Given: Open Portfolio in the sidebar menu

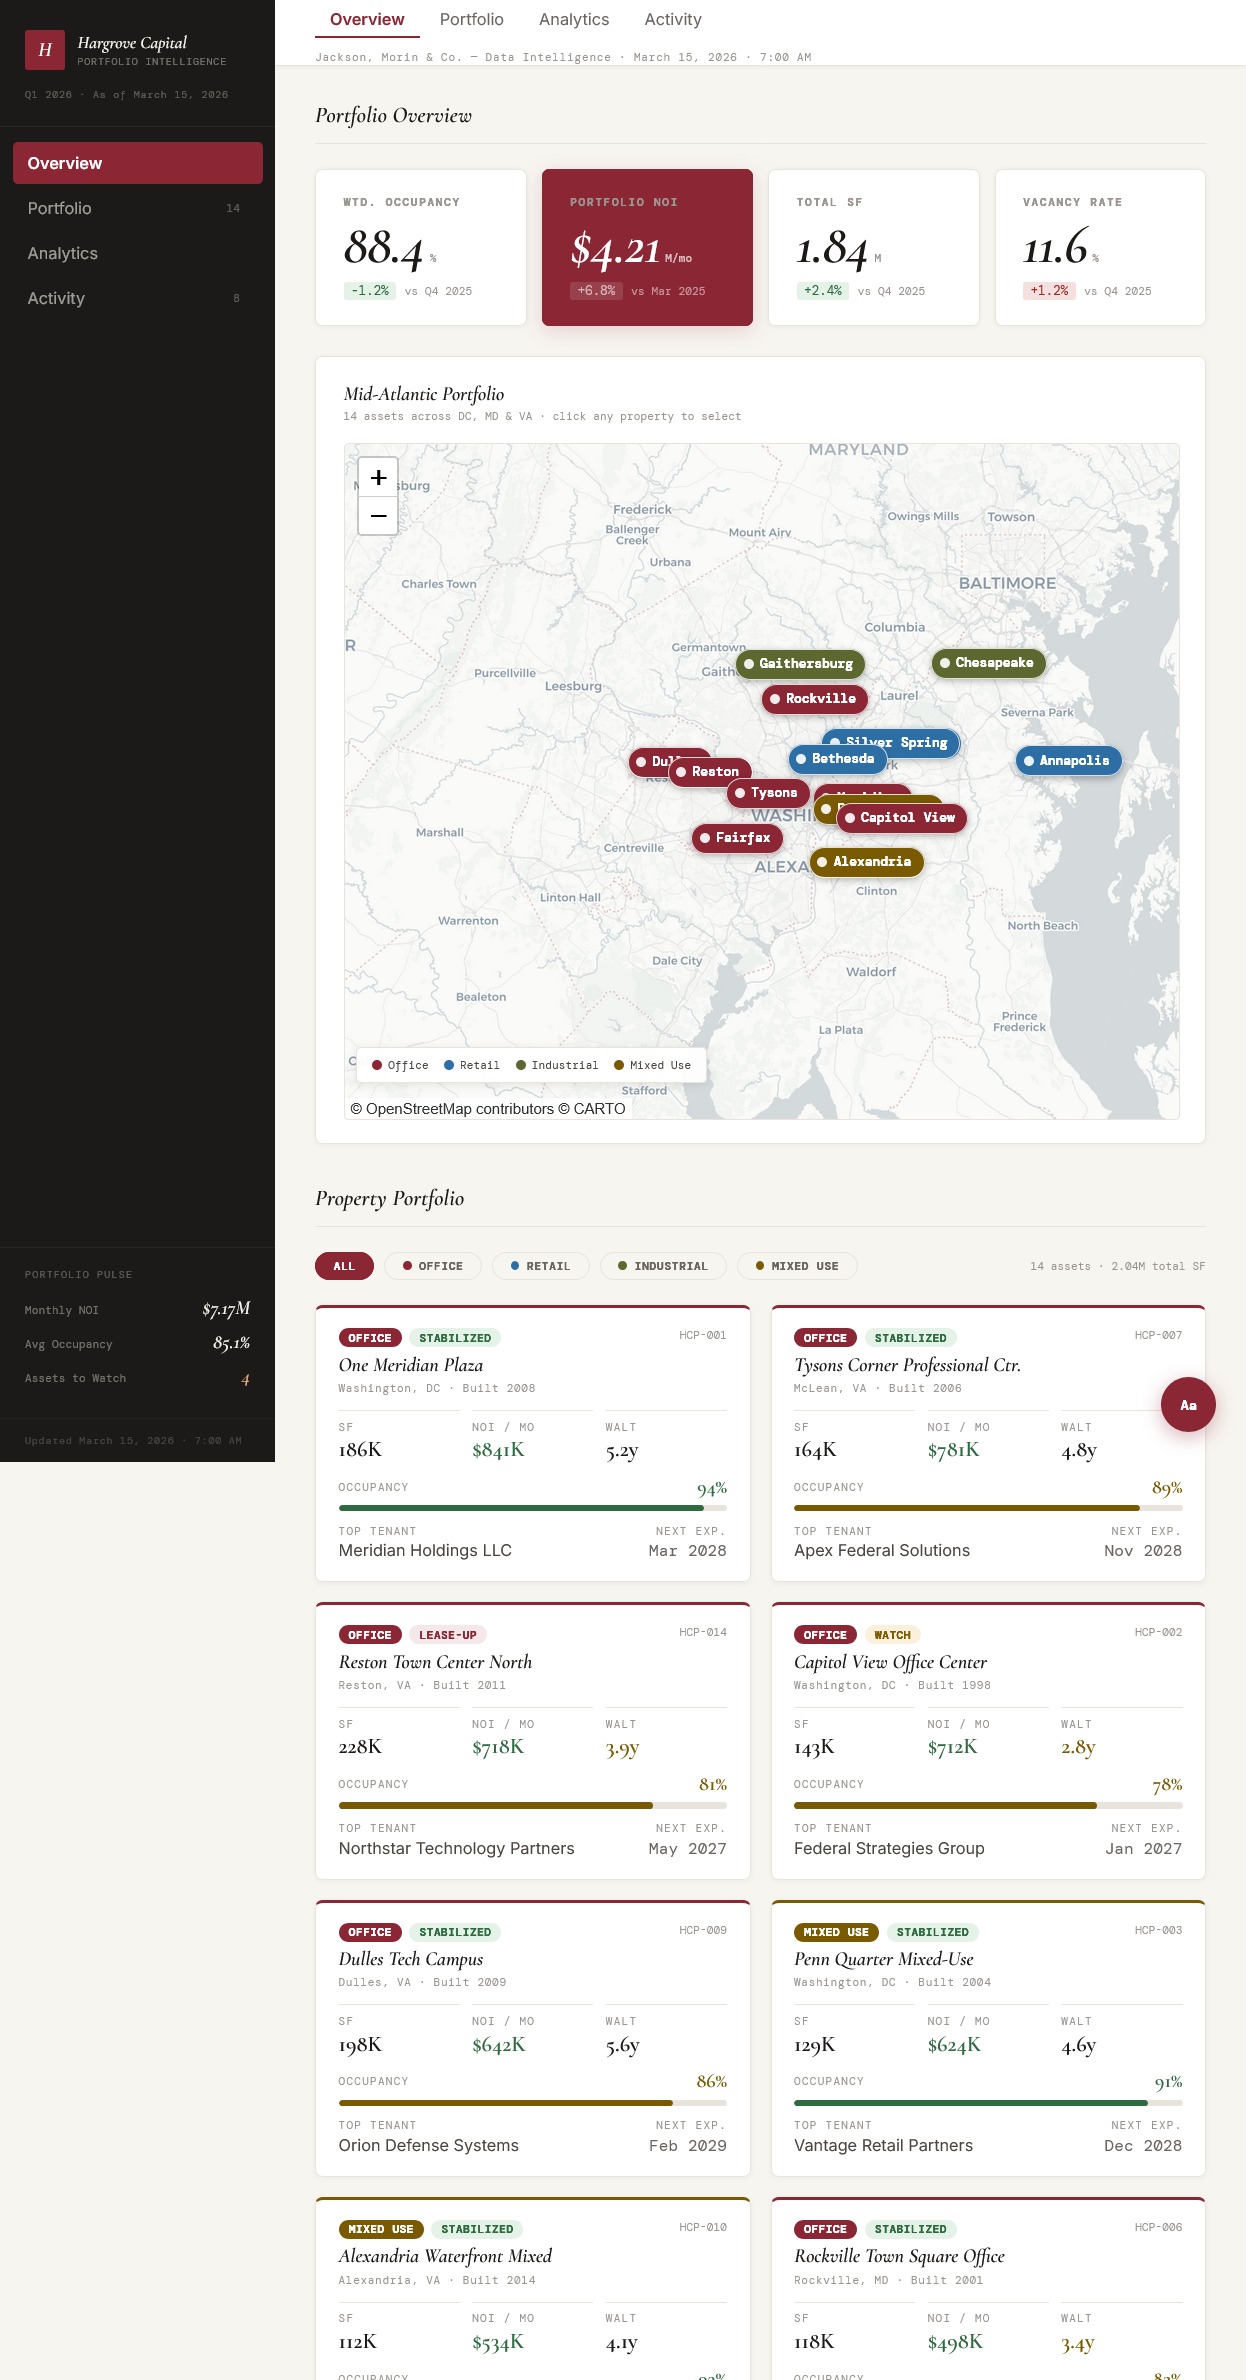Looking at the screenshot, I should 60,208.
